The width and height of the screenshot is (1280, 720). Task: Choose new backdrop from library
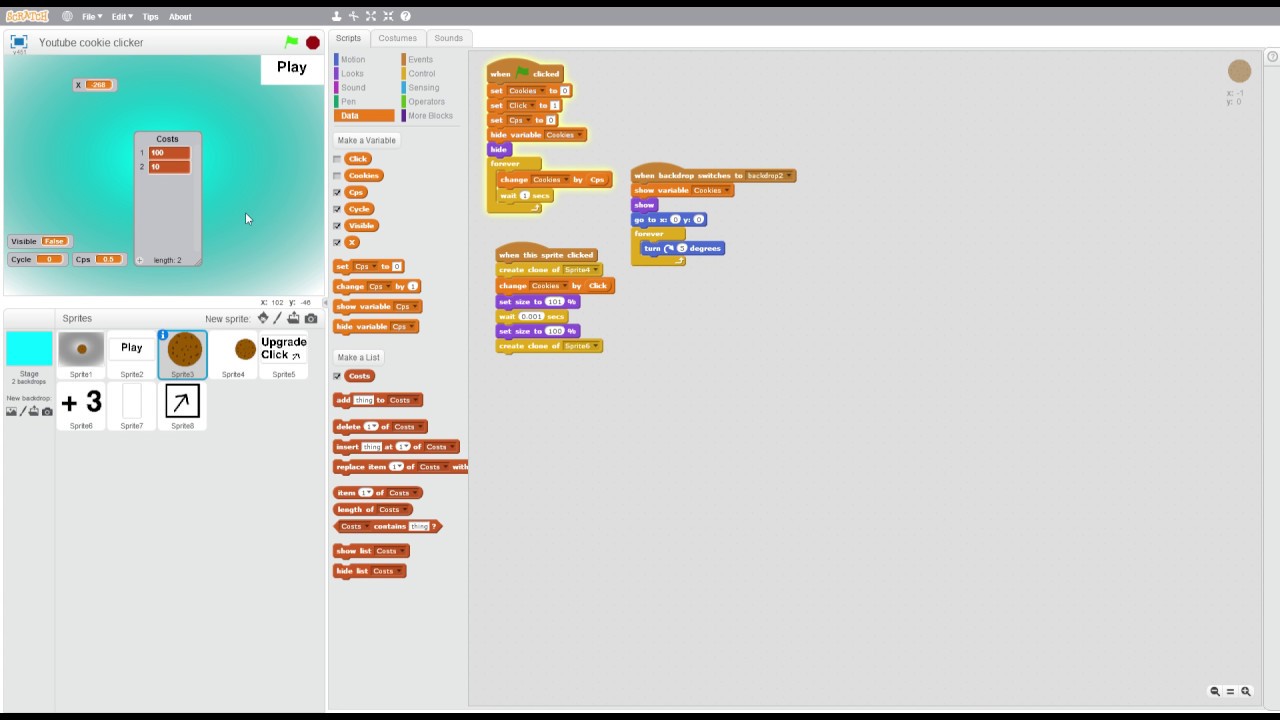point(11,411)
